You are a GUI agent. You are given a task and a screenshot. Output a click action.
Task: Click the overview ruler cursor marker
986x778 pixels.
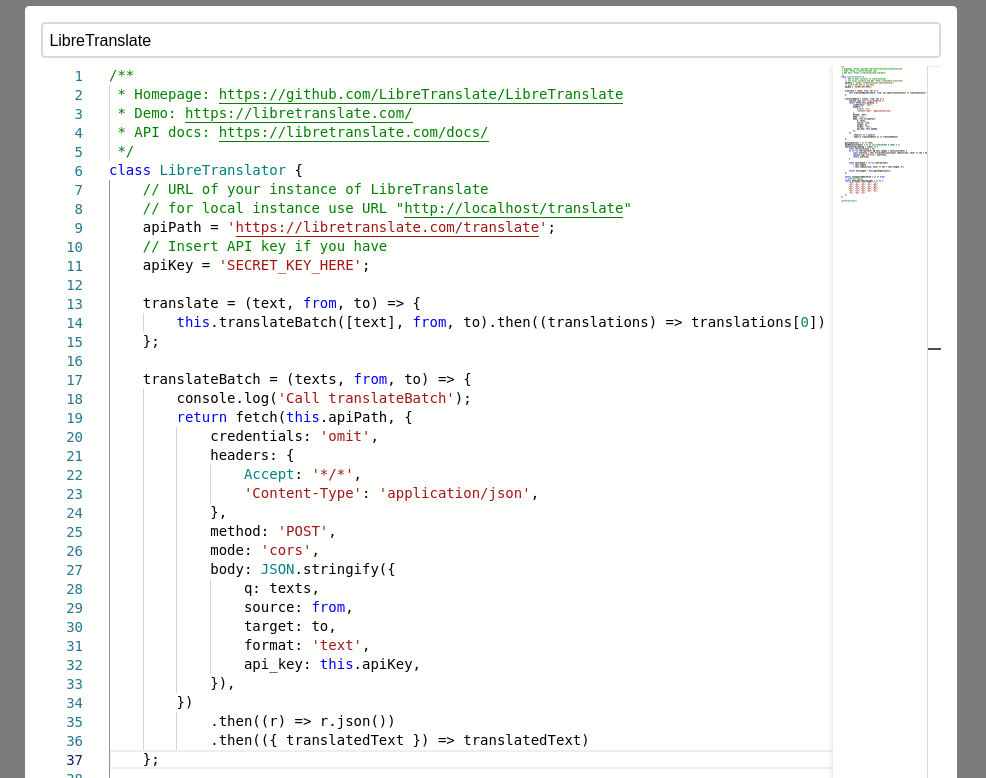click(934, 348)
